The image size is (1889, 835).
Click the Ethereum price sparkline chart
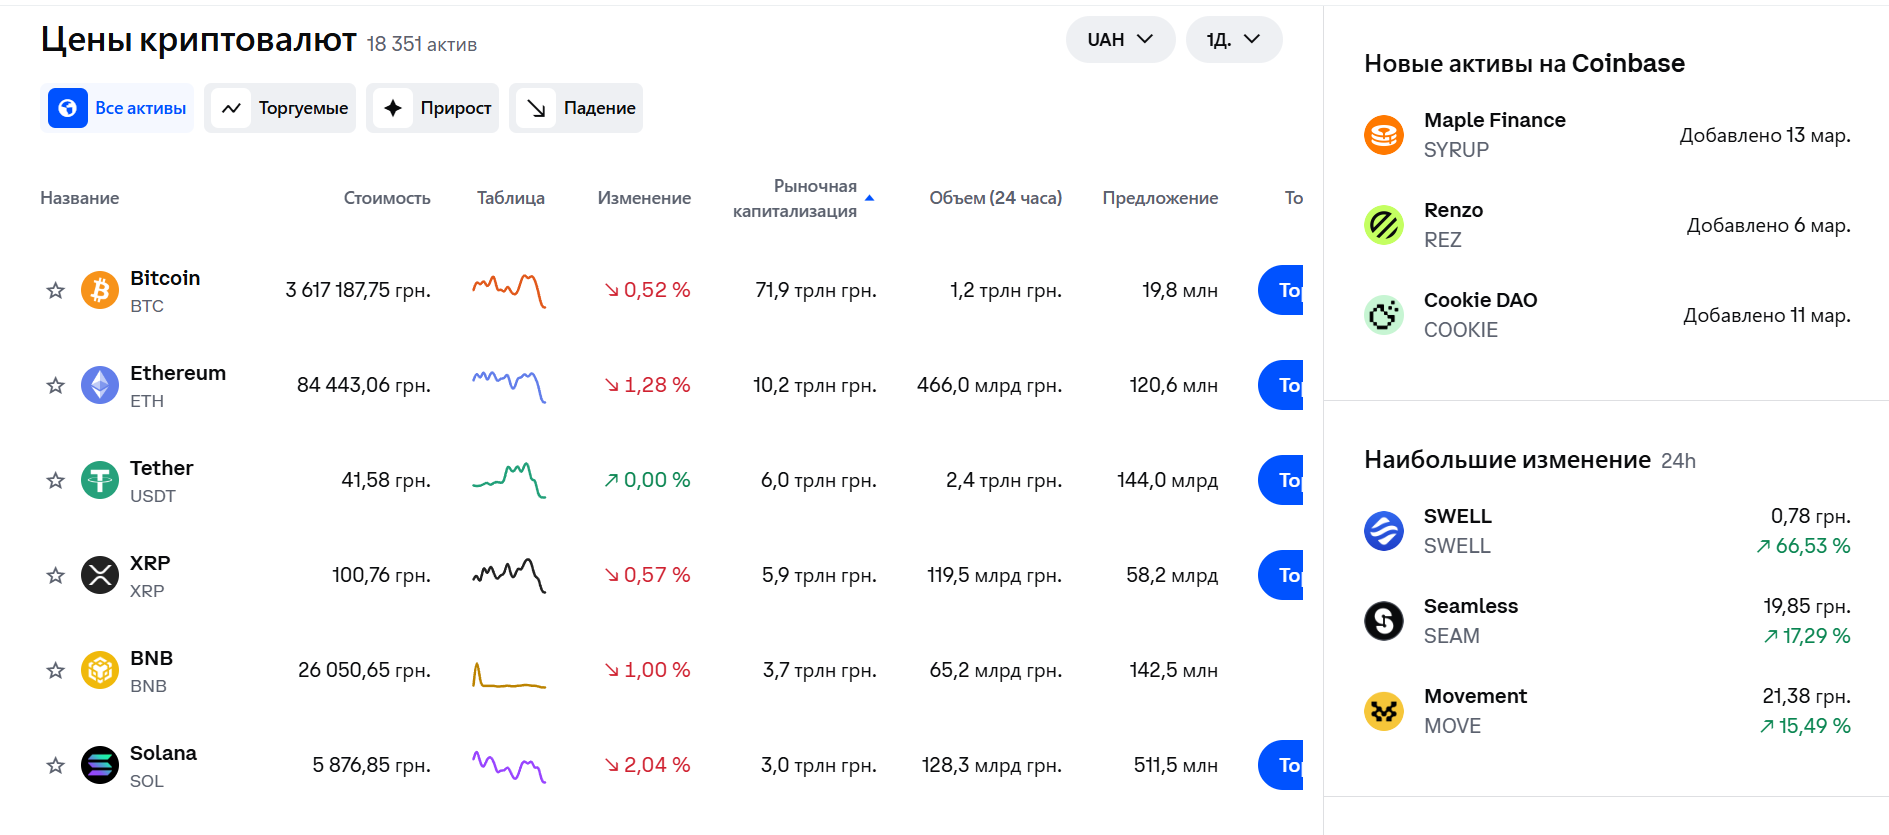(x=509, y=385)
